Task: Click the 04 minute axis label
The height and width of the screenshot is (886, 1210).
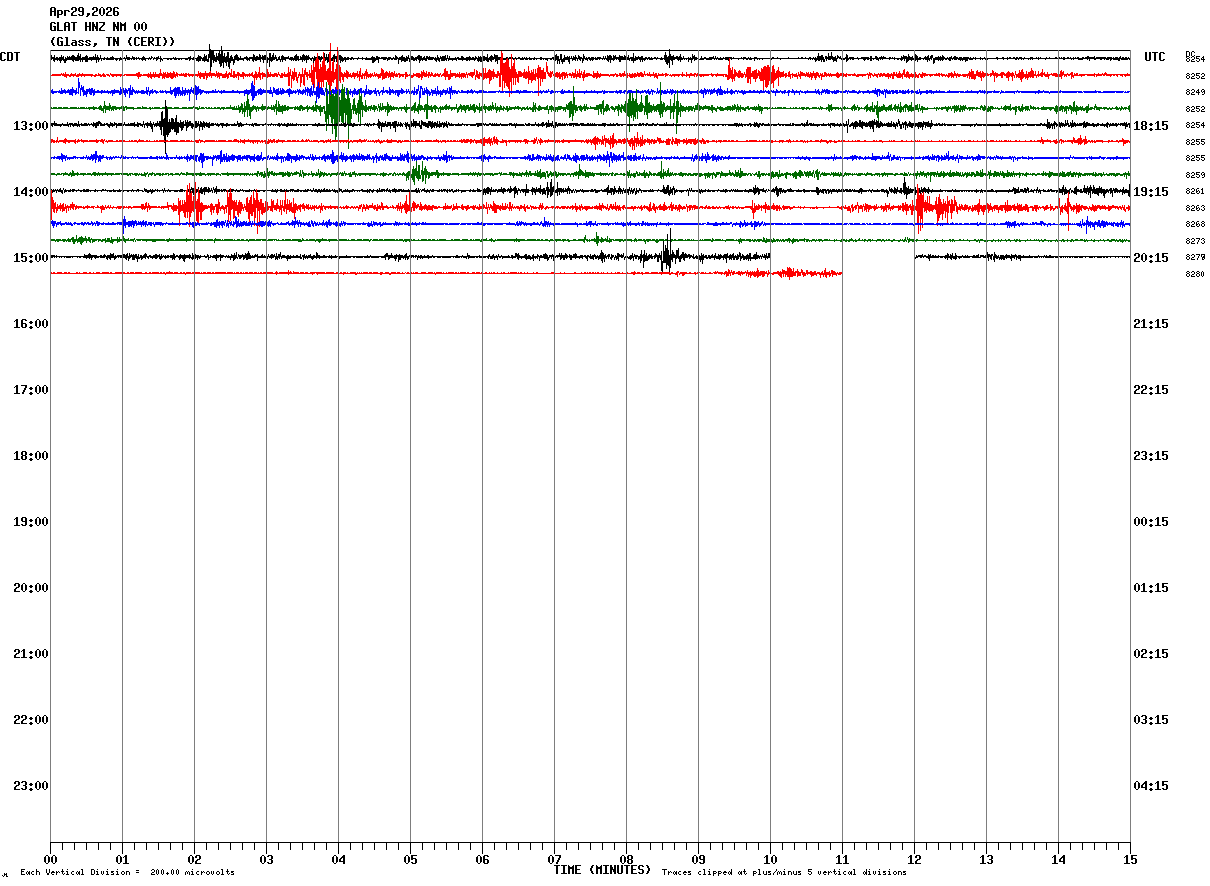Action: [x=338, y=860]
